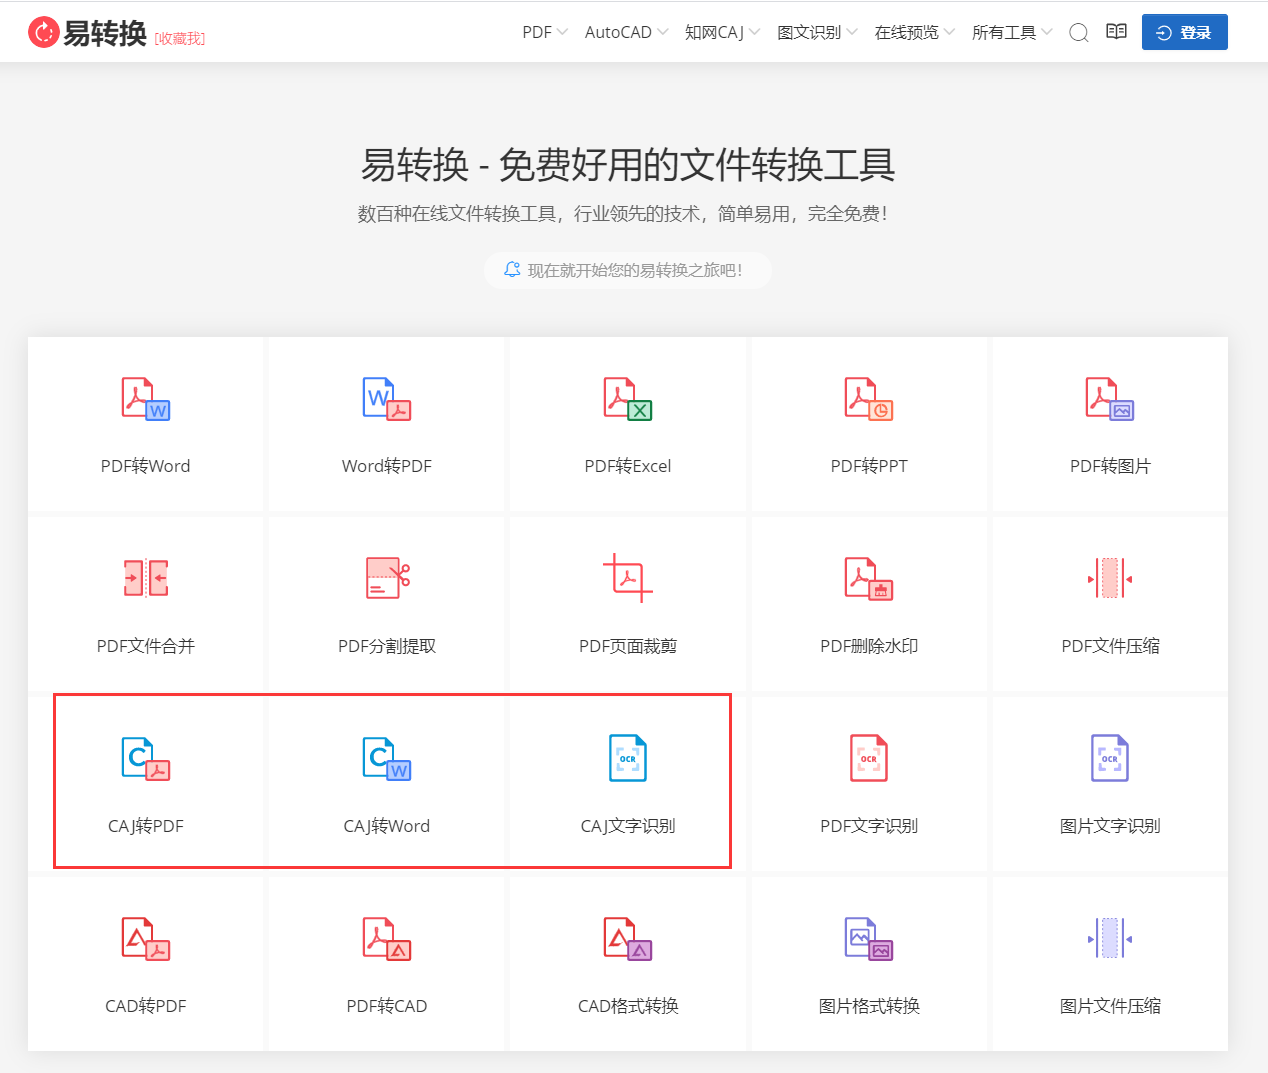Screen dimensions: 1268x1073
Task: Select the CAD转PDF tool icon
Action: tap(145, 938)
